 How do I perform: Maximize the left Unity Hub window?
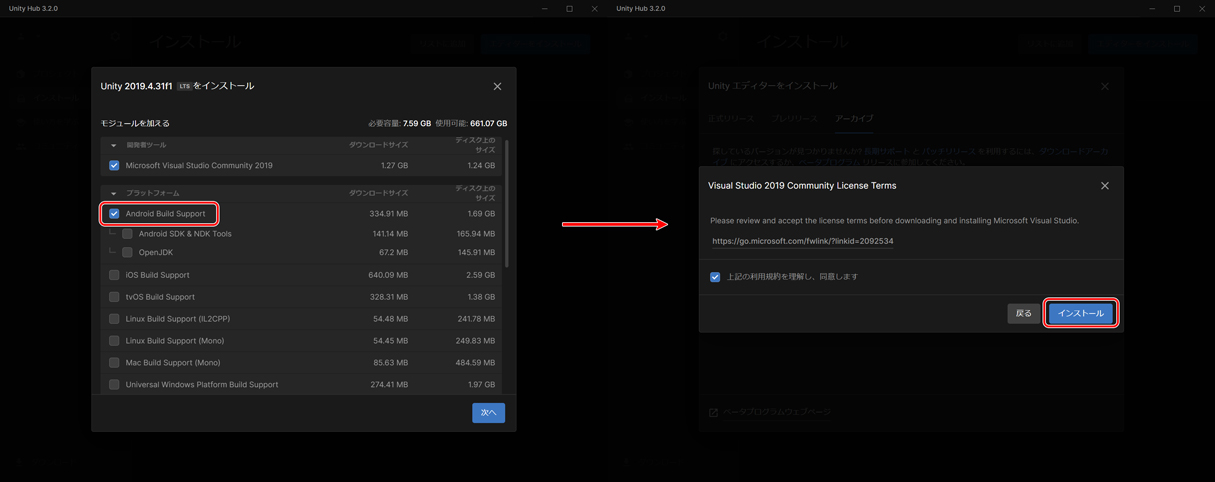point(570,8)
